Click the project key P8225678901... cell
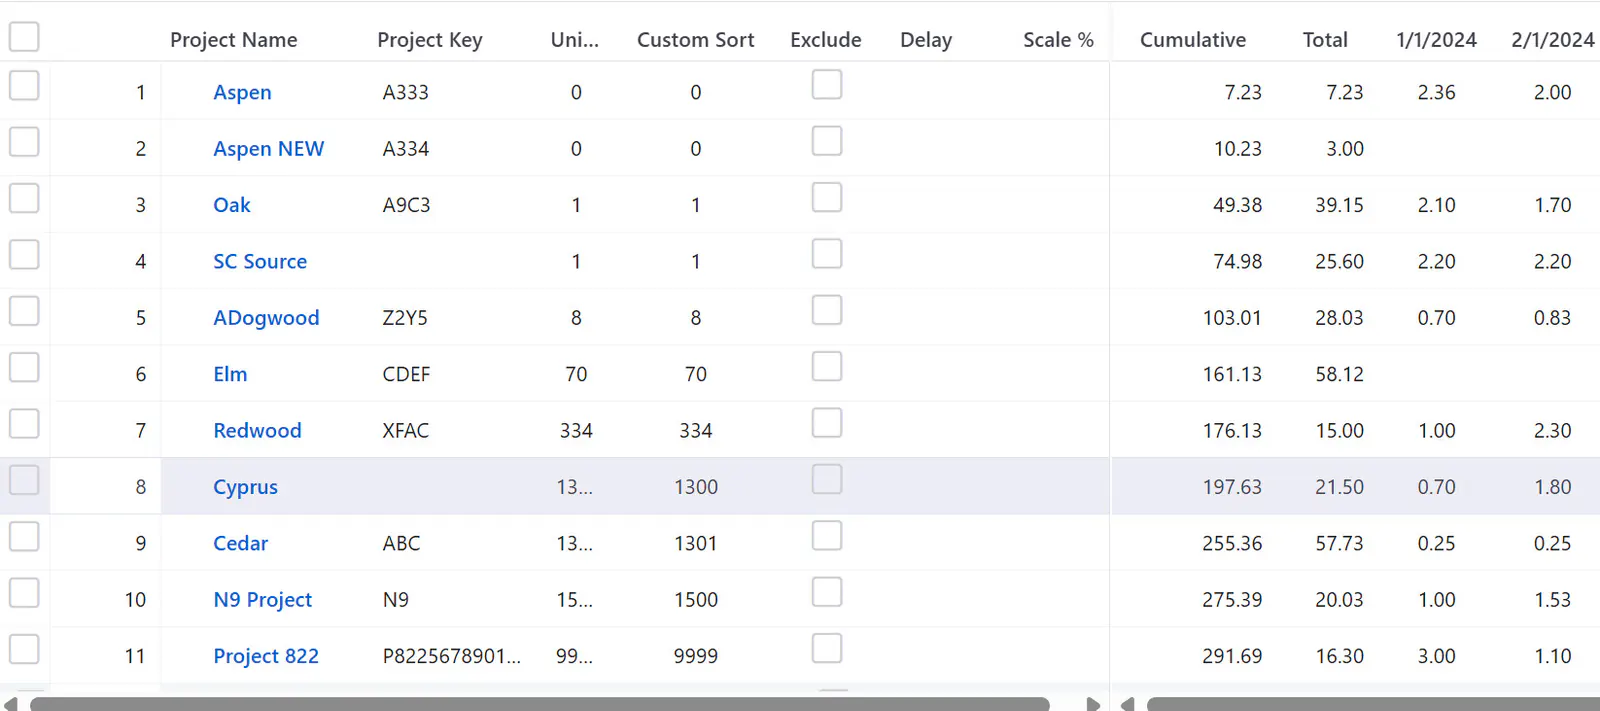Screen dimensions: 1600x711 click(452, 656)
